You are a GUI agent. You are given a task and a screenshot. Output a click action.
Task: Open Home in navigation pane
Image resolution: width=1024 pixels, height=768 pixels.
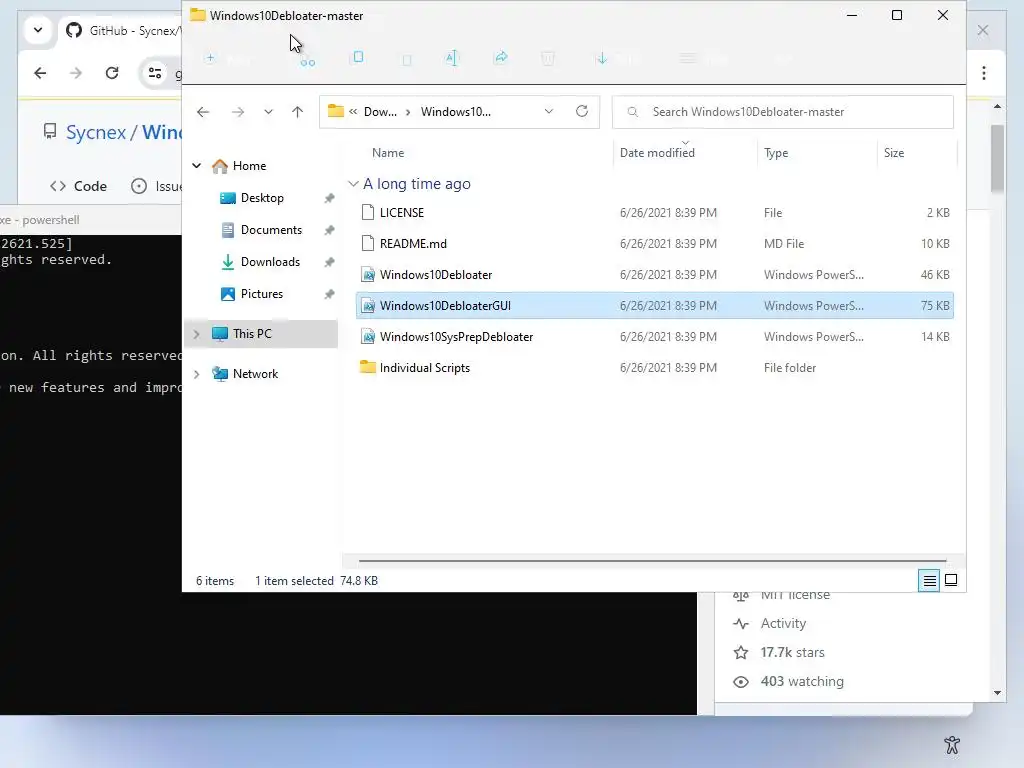[x=249, y=166]
